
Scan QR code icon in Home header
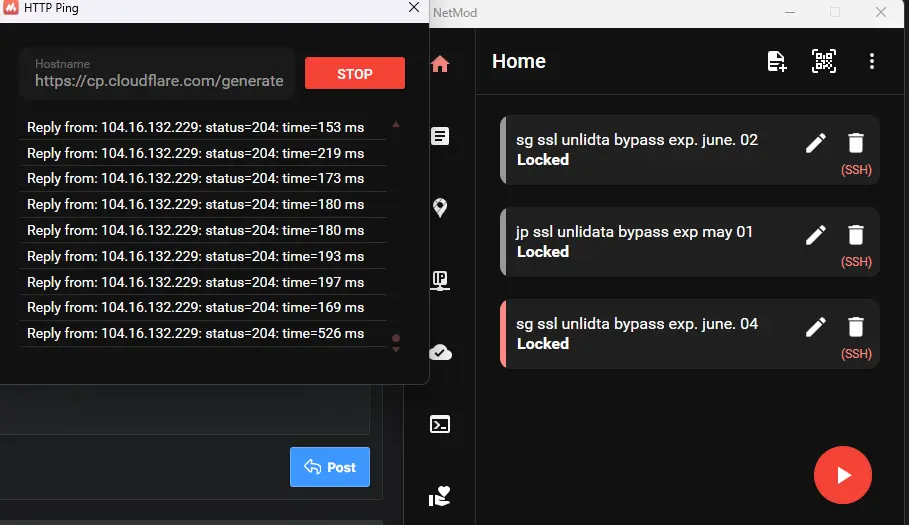(x=824, y=61)
